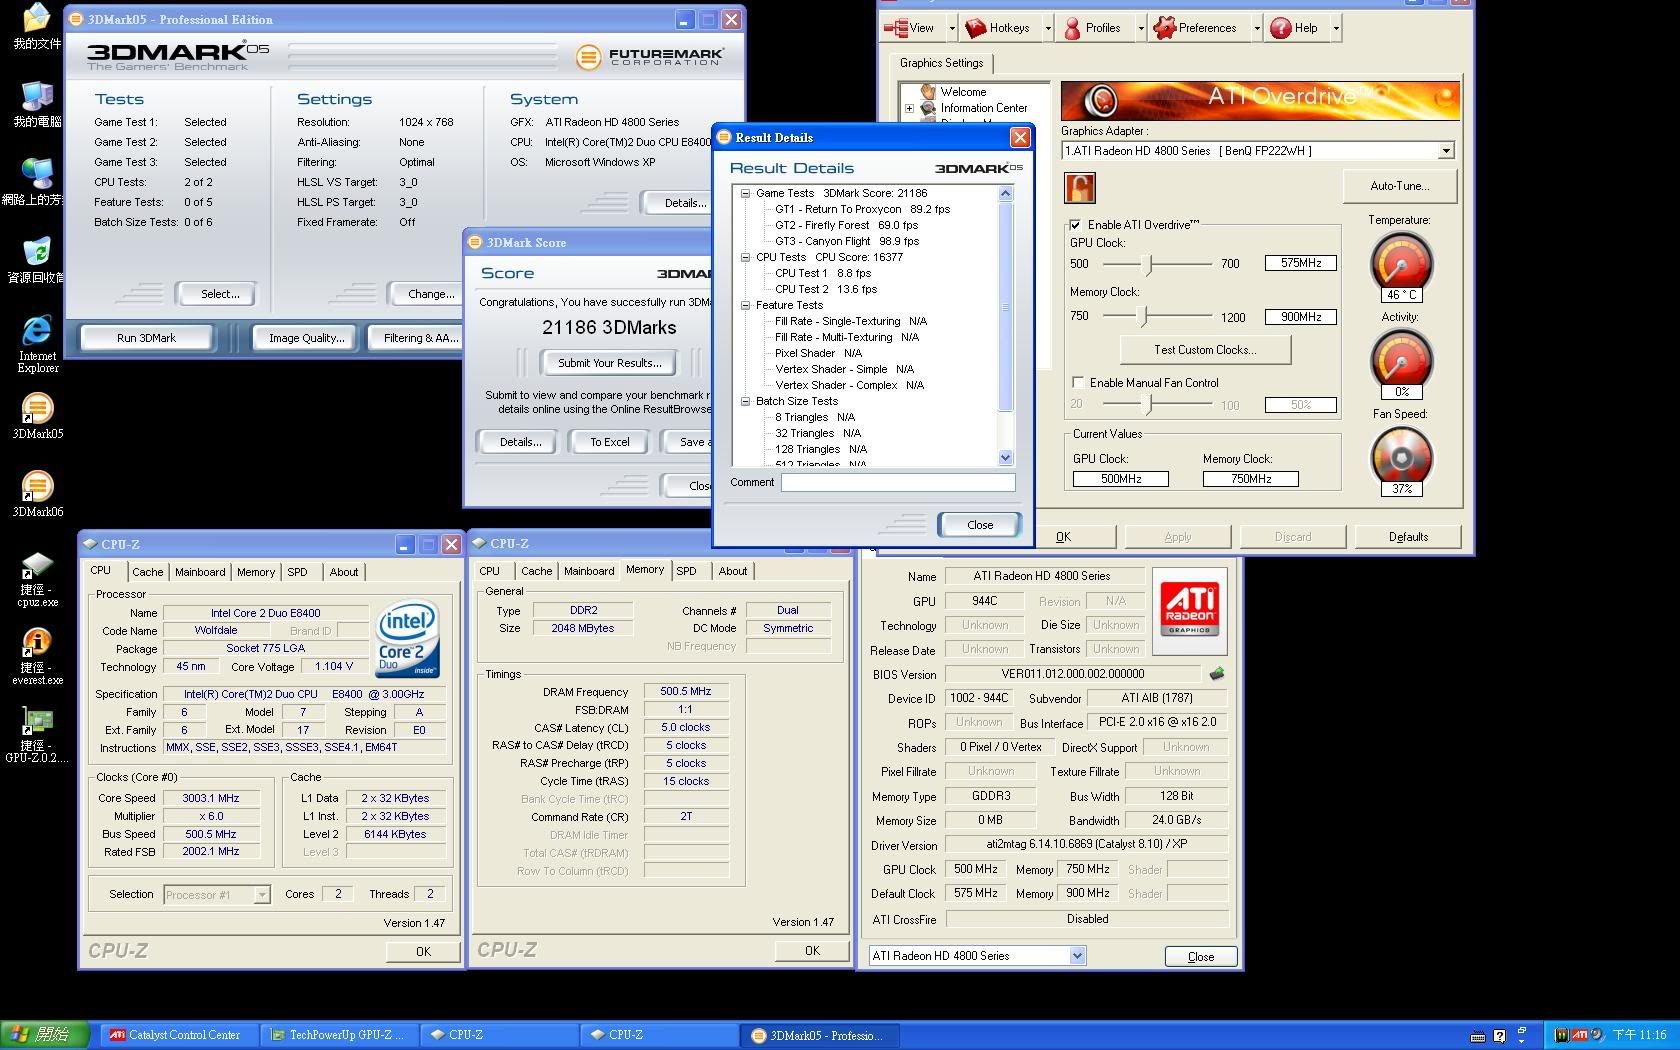Enable Manual Fan Control checkbox
Screen dimensions: 1680x1050
[x=1078, y=382]
